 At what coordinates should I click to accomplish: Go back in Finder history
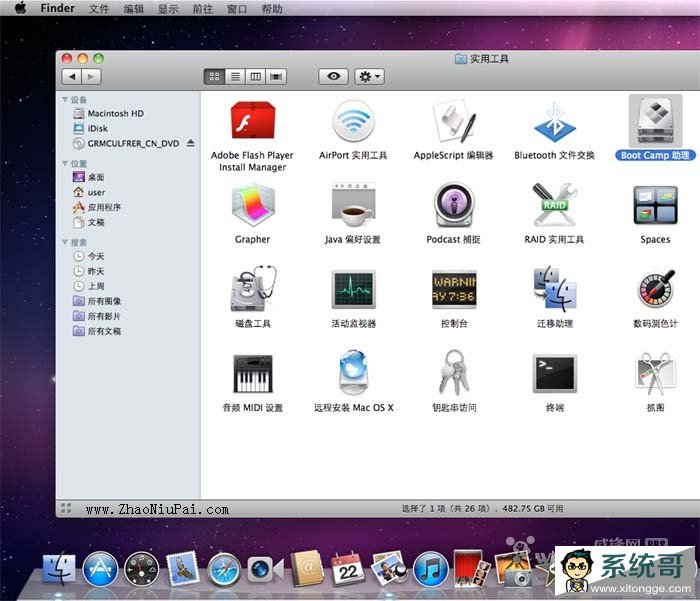[x=72, y=77]
